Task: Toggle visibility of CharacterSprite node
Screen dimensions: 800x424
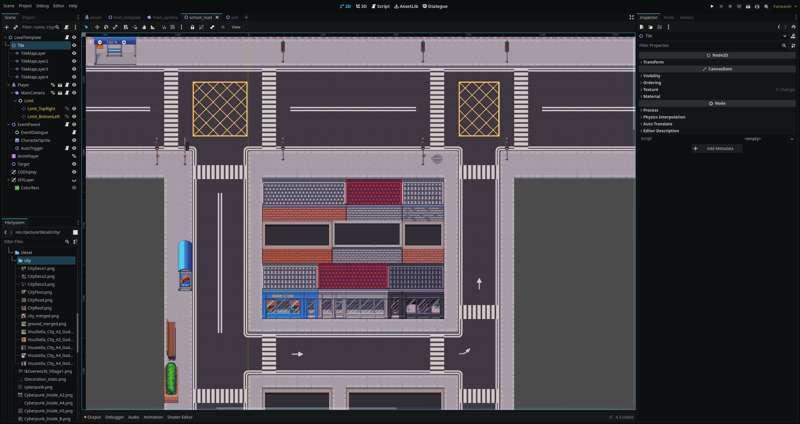Action: pyautogui.click(x=74, y=140)
